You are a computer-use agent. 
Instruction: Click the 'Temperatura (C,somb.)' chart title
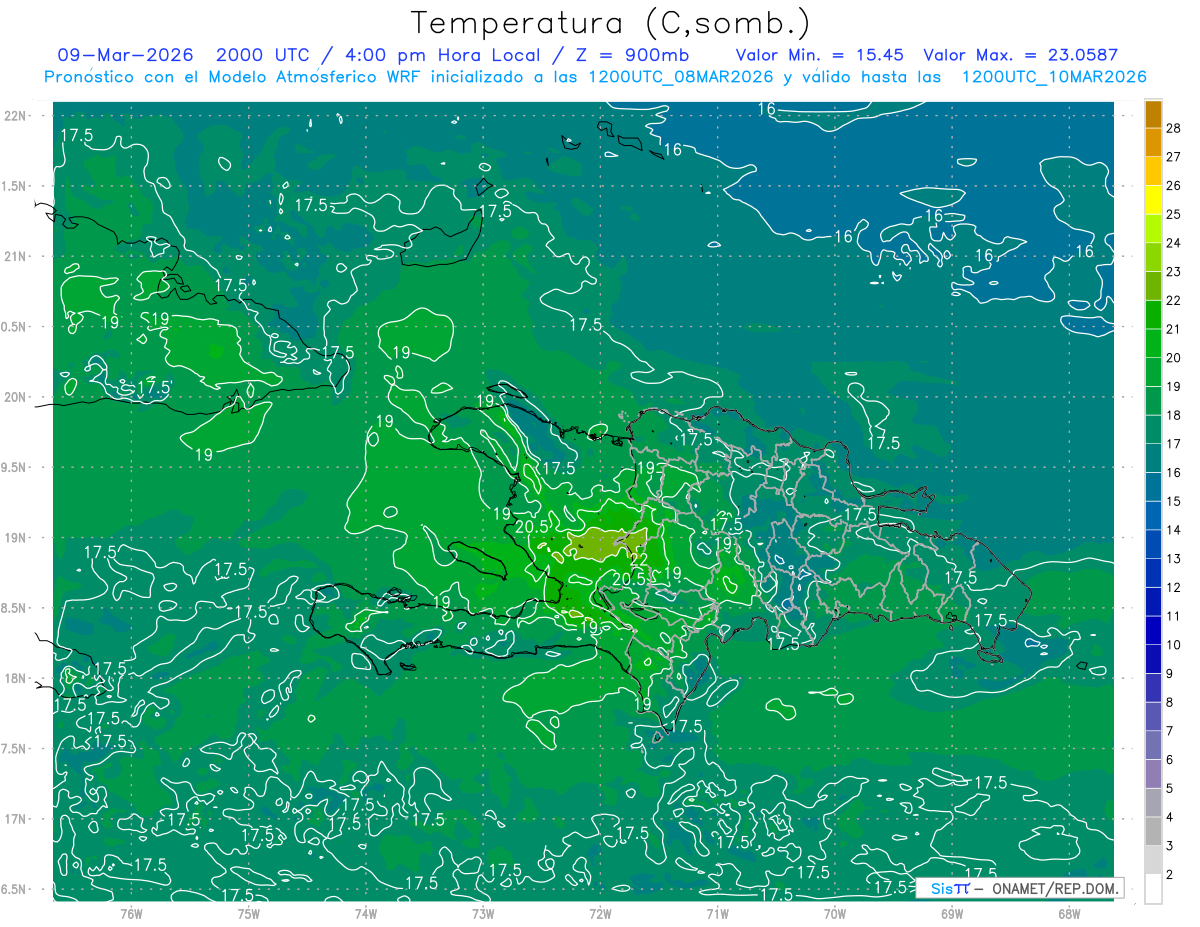click(610, 23)
